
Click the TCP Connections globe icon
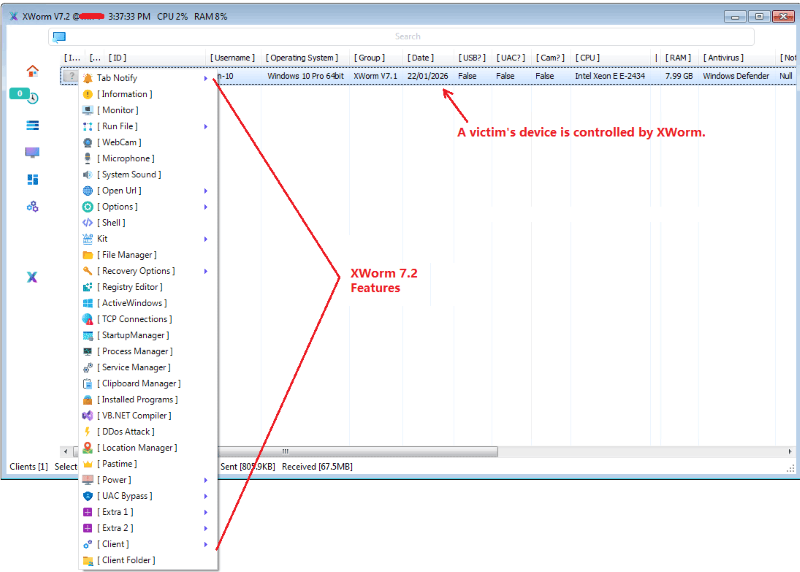point(88,319)
